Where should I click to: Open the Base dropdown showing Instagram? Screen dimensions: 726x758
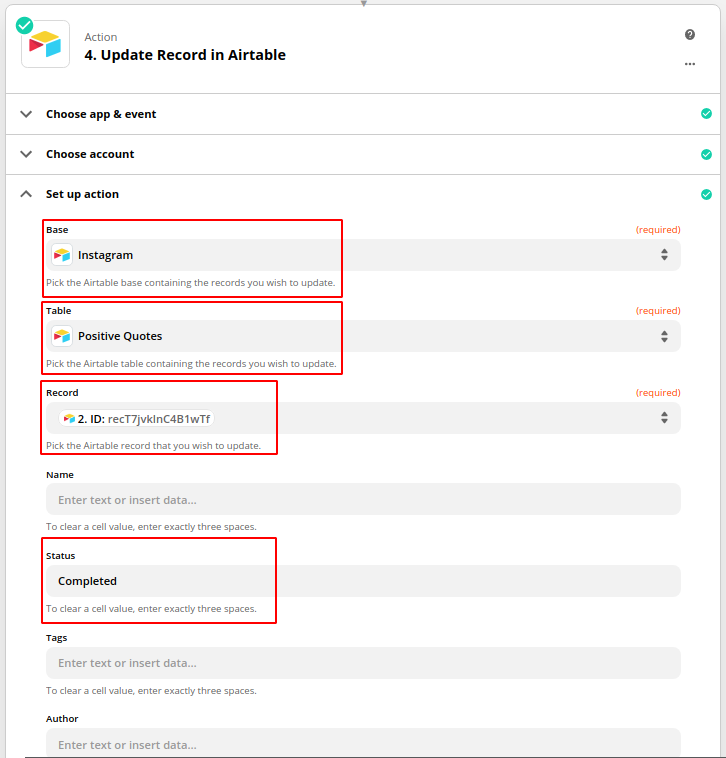363,255
